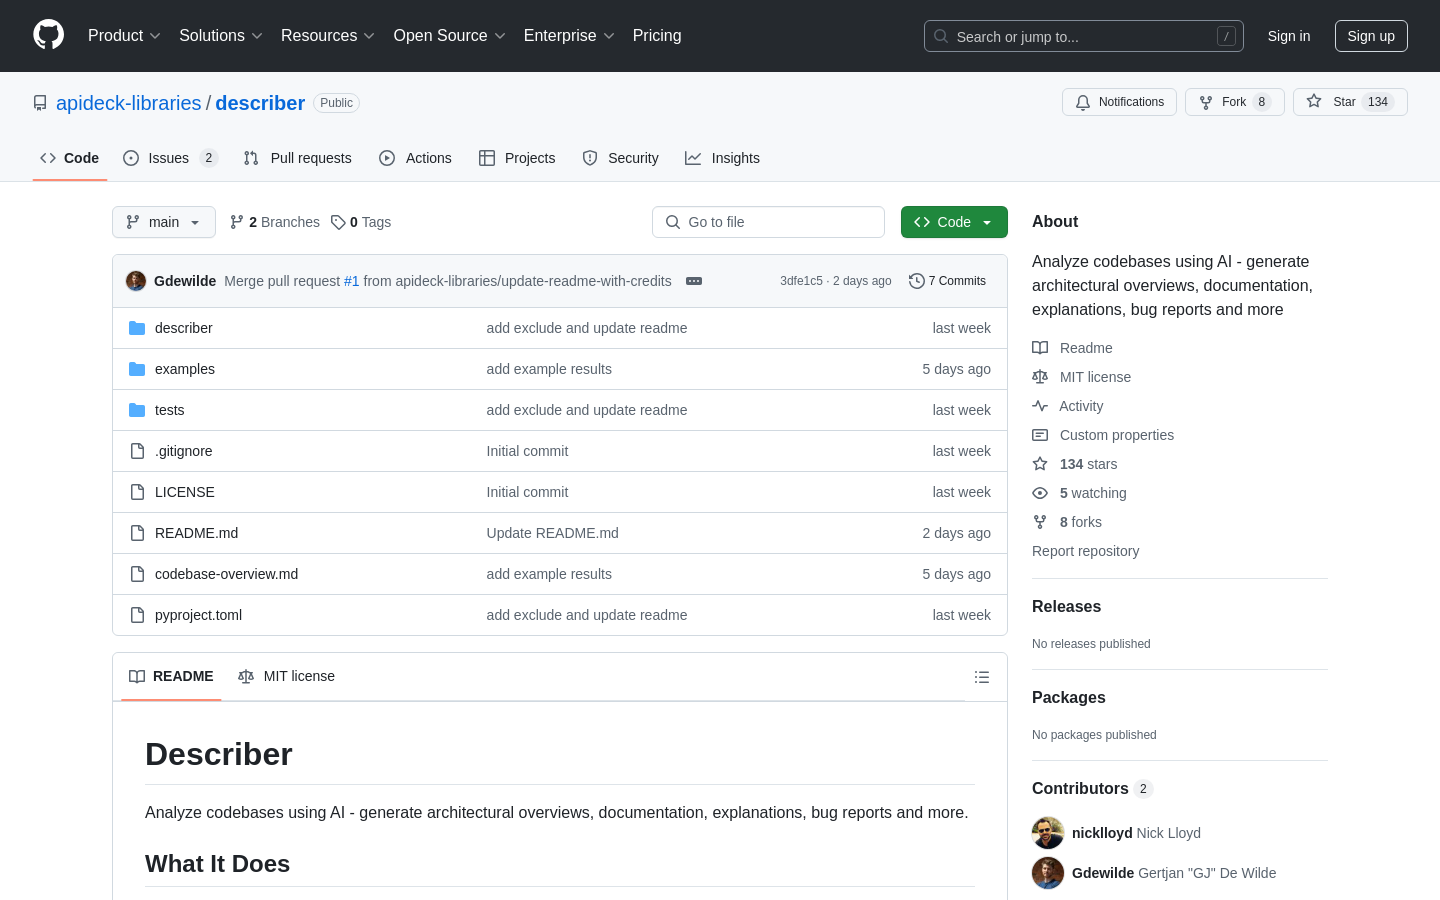Screen dimensions: 1440x900
Task: Click the Sign in link
Action: coord(1289,36)
